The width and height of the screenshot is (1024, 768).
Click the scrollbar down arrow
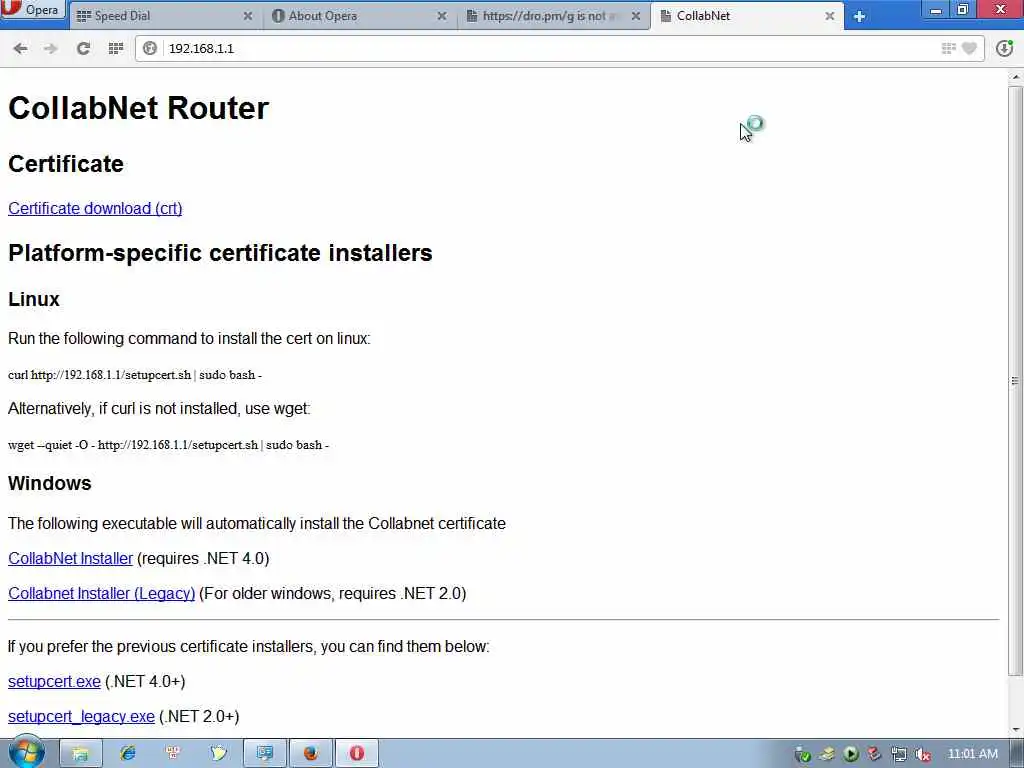click(1015, 730)
